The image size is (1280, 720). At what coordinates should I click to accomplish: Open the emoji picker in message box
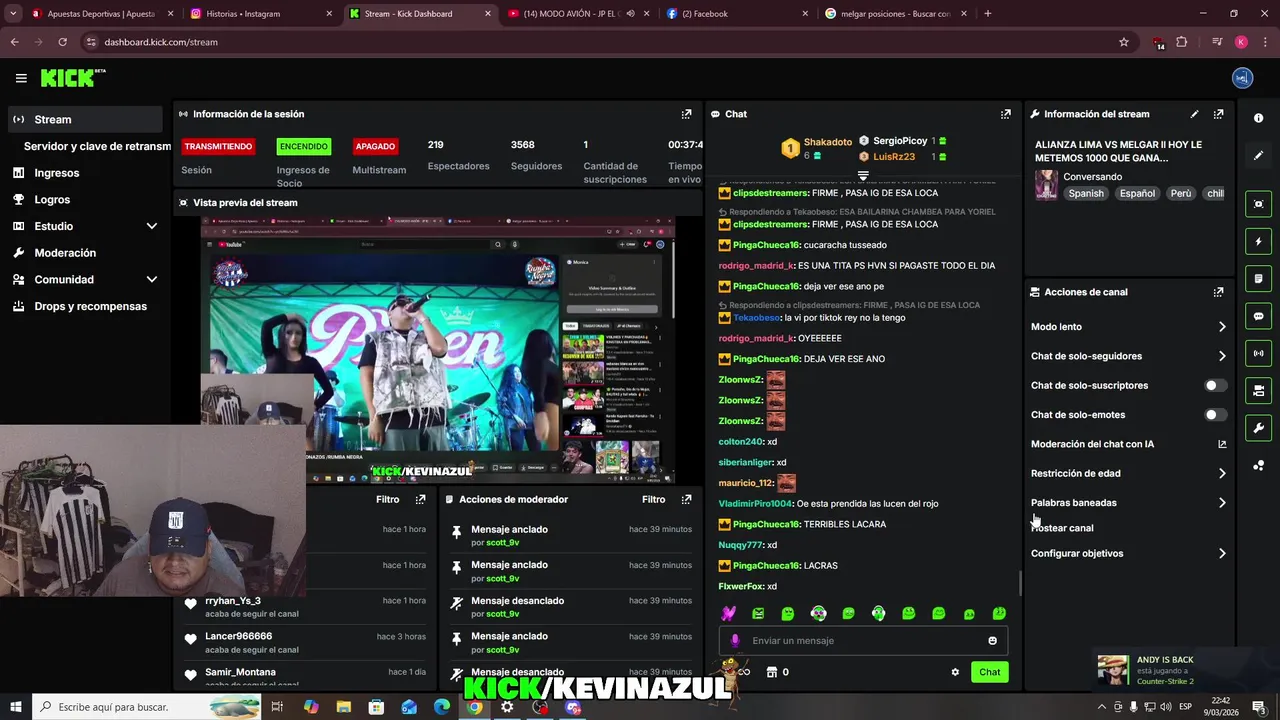click(992, 641)
